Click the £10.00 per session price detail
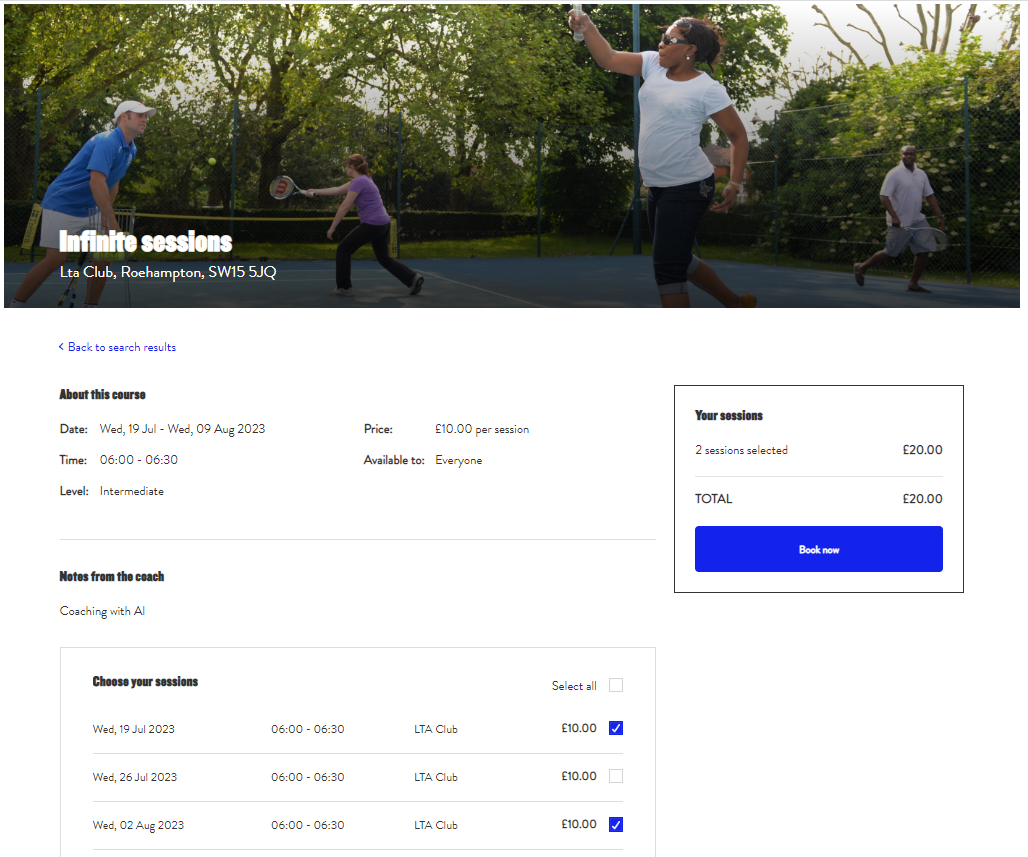Screen dimensions: 1028x857 [481, 429]
